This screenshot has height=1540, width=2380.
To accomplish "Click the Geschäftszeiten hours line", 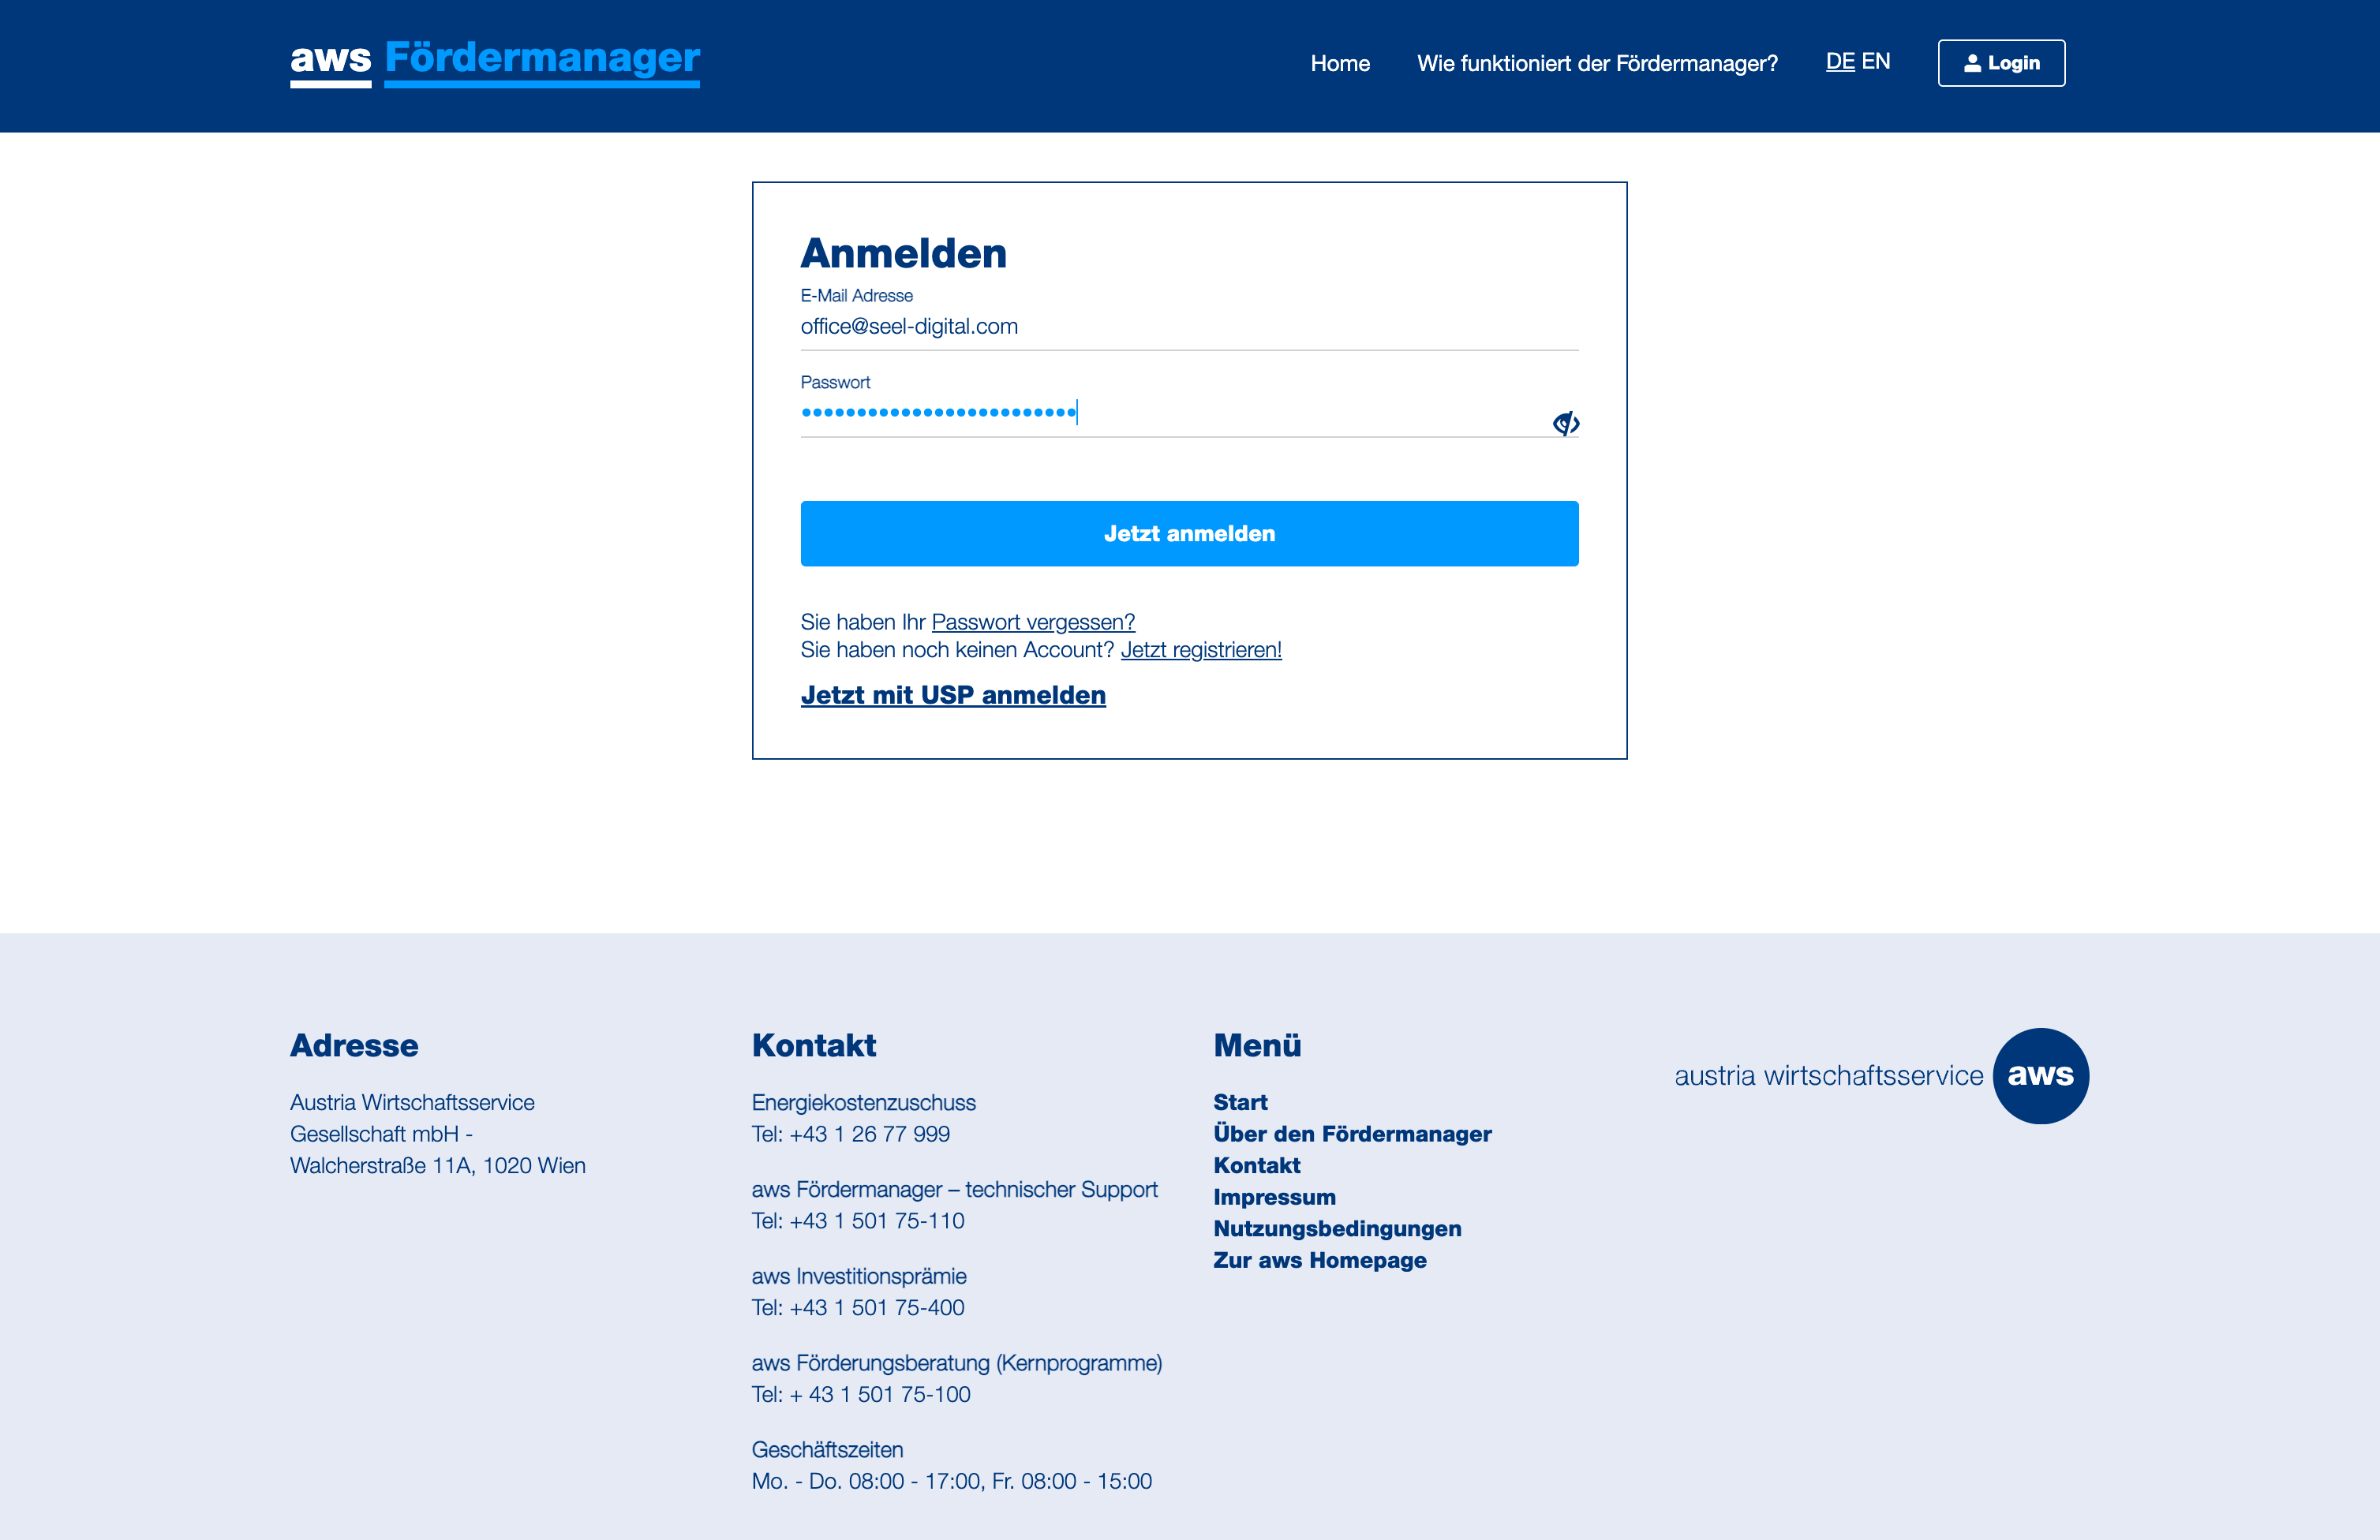I will tap(951, 1481).
